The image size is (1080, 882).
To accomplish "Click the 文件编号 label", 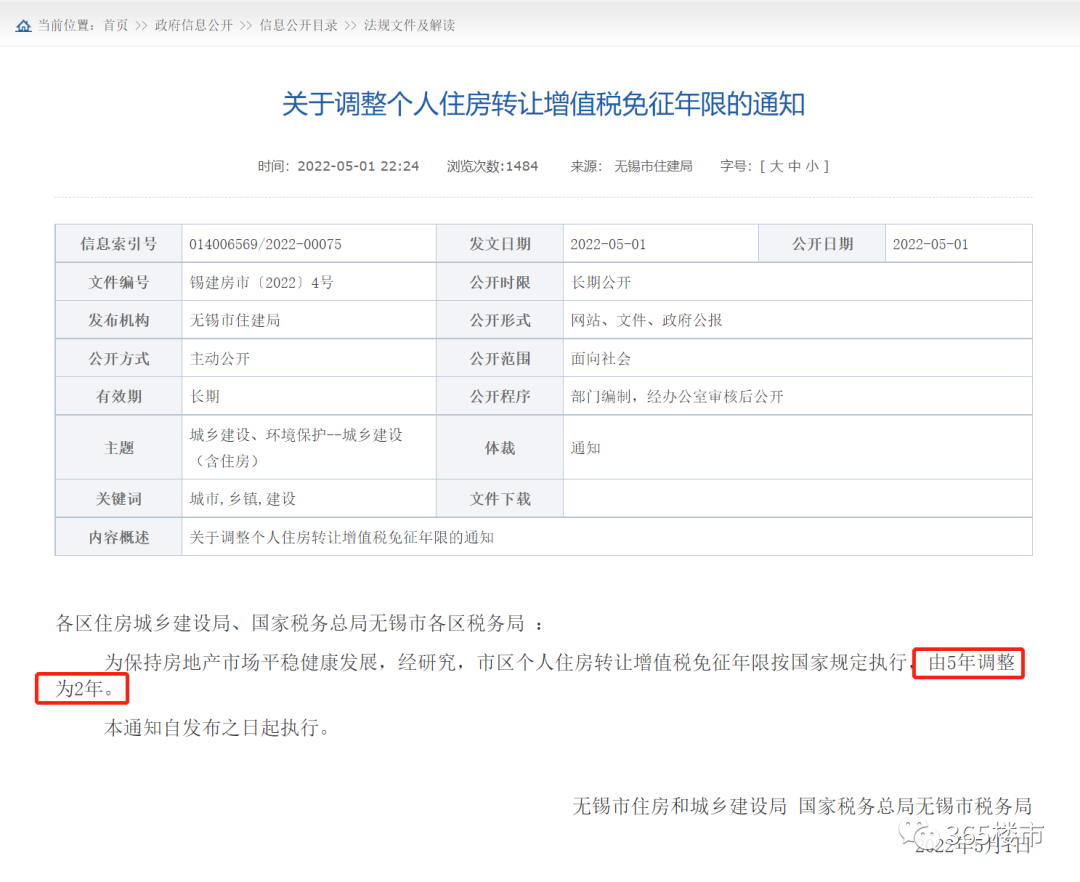I will coord(118,282).
